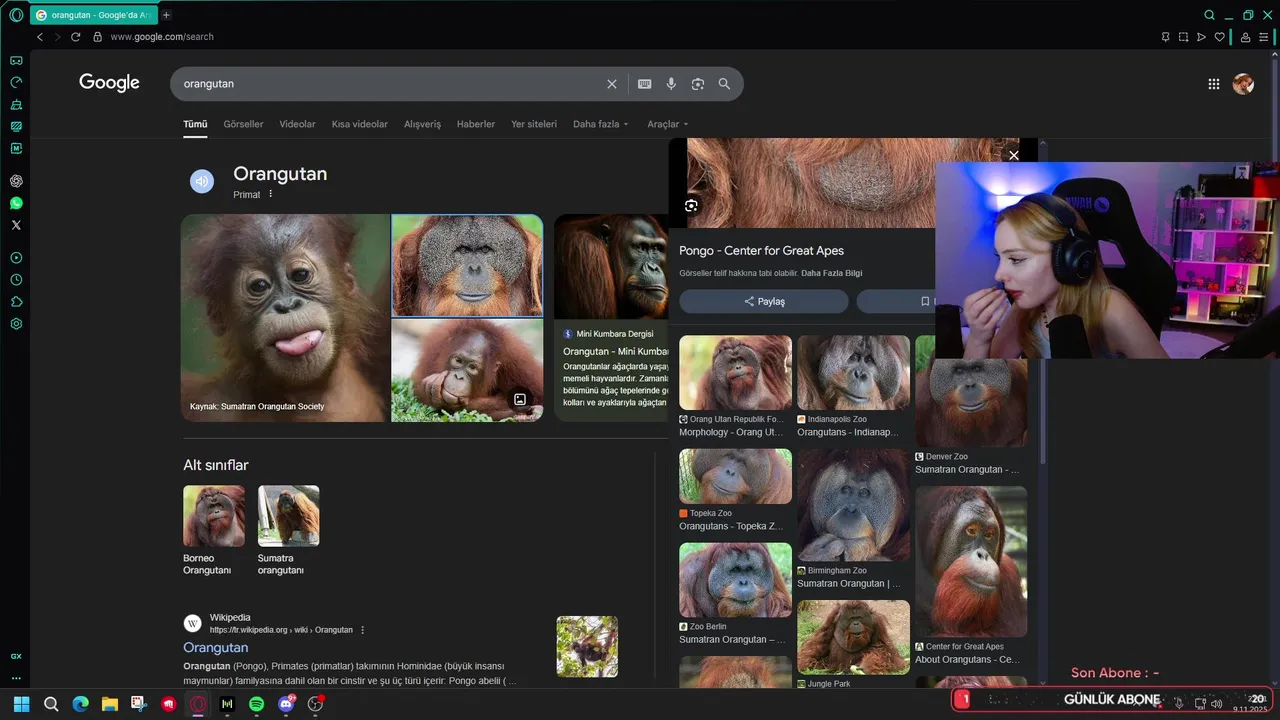The height and width of the screenshot is (720, 1280).
Task: Open the player icon in sidebar
Action: pos(16,258)
